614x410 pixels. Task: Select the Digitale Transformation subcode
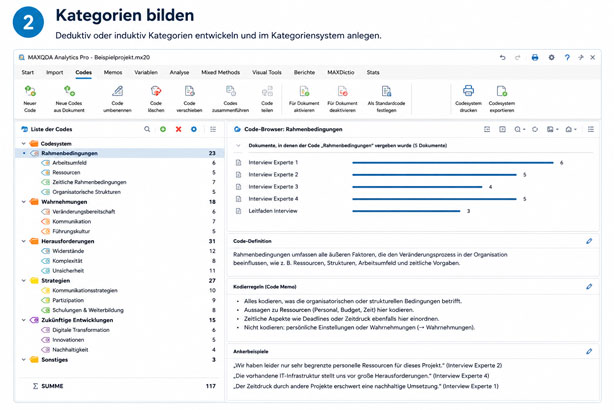click(81, 330)
